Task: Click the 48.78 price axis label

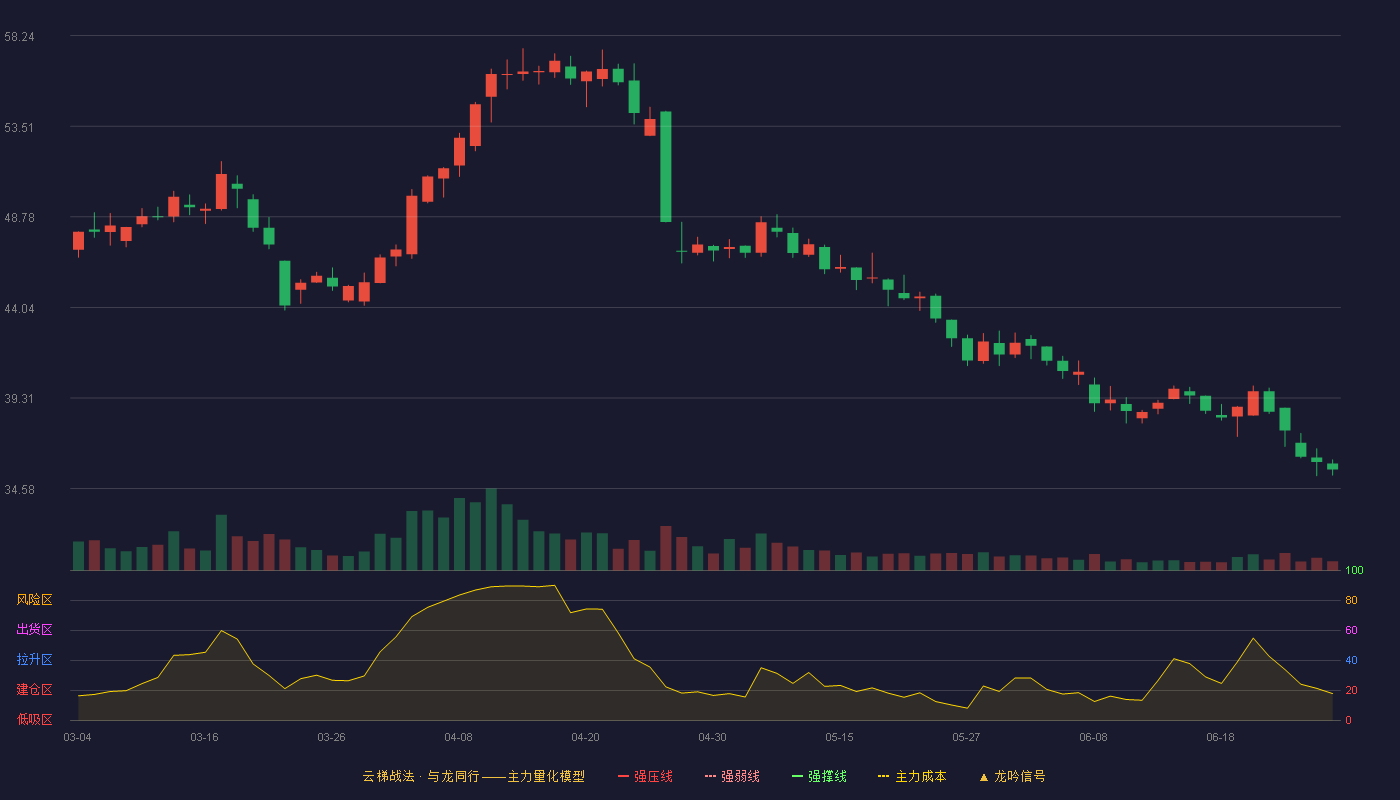Action: [19, 217]
